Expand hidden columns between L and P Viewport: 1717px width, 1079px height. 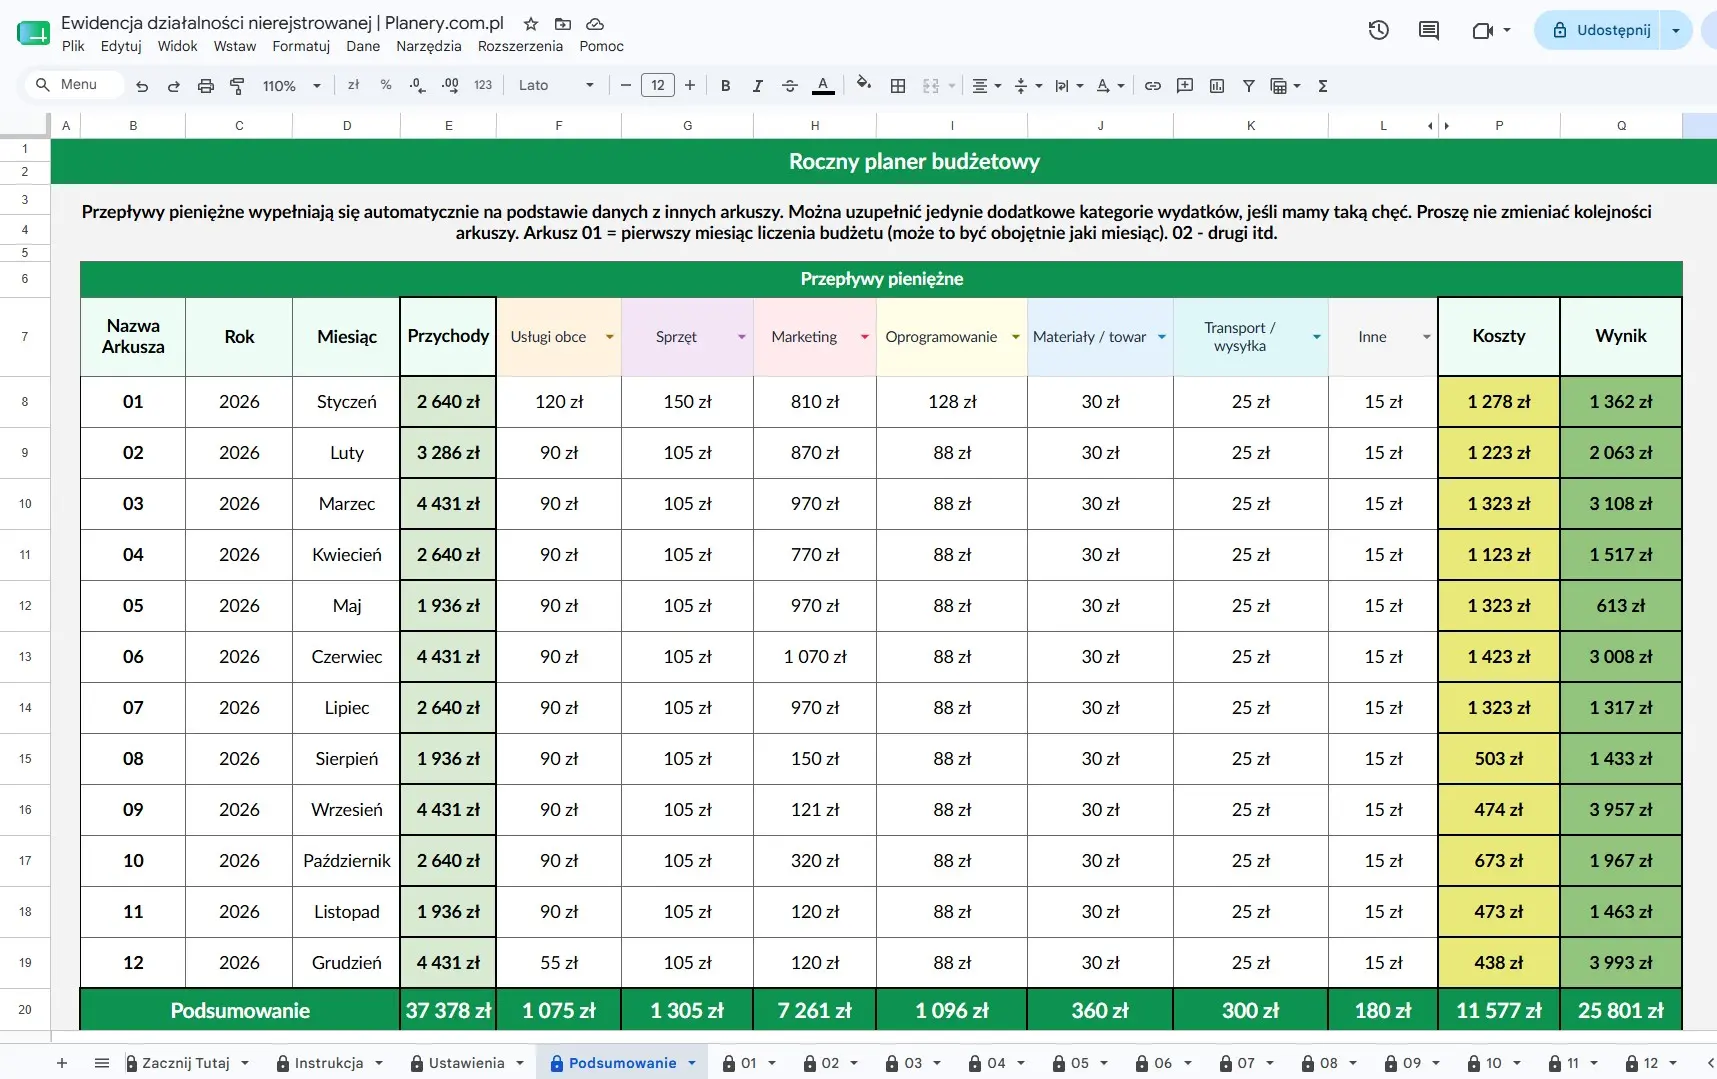pos(1438,126)
